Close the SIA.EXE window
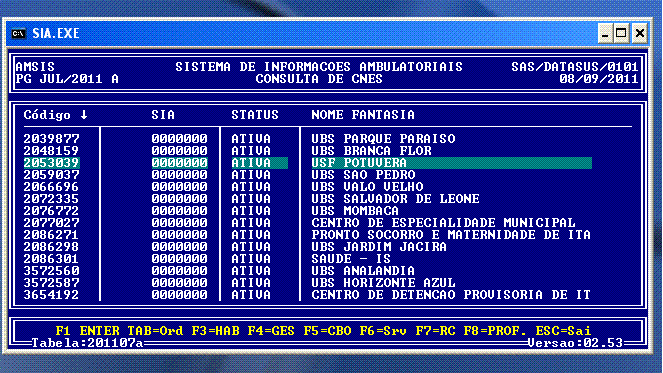The image size is (663, 373). [x=640, y=33]
